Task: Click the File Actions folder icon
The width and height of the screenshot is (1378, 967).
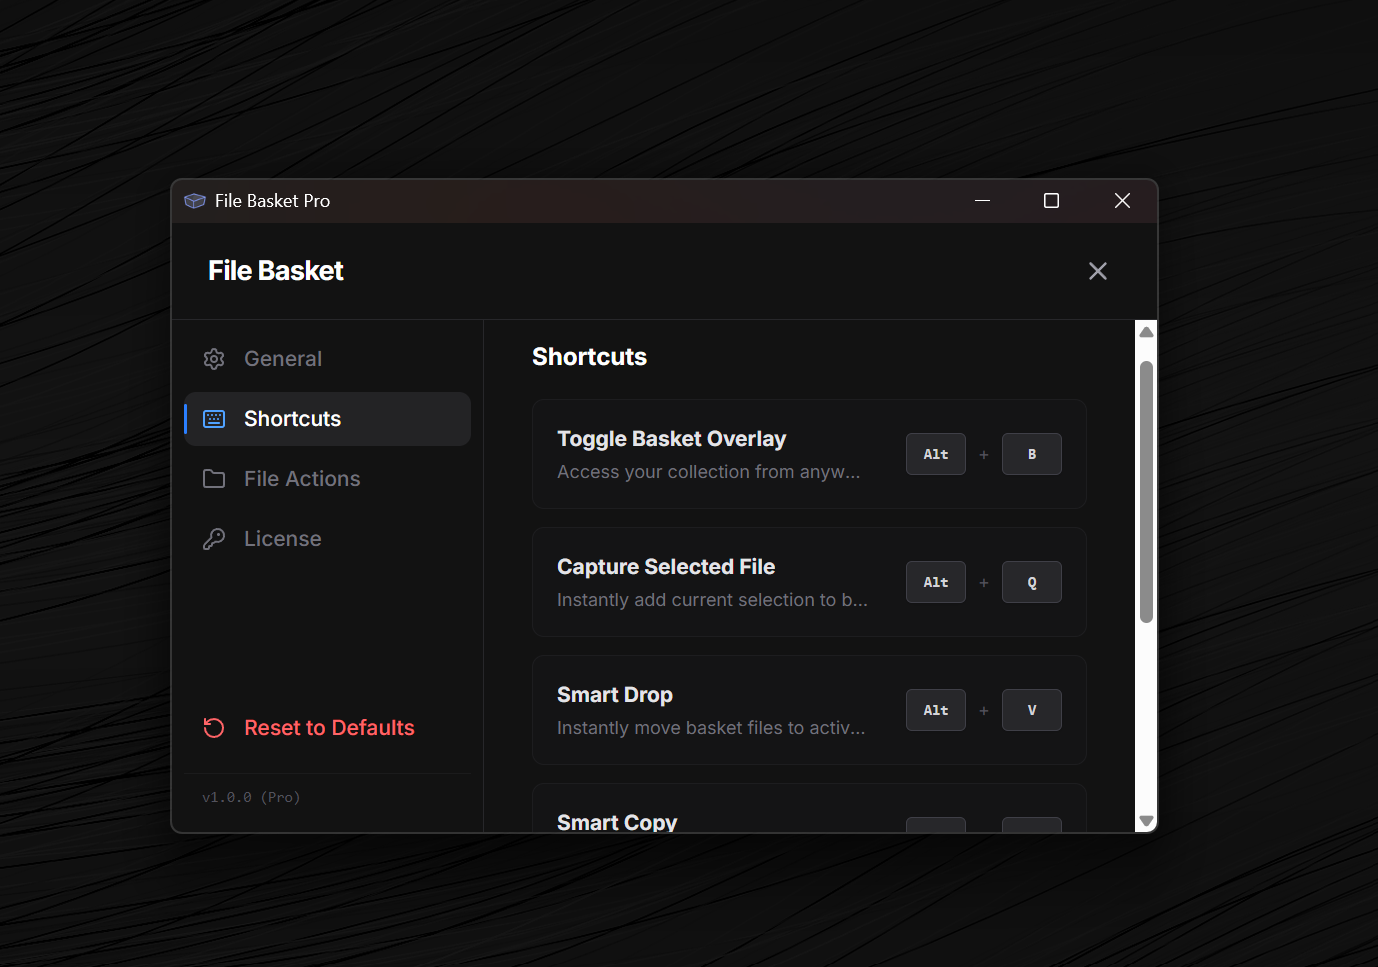Action: (214, 479)
